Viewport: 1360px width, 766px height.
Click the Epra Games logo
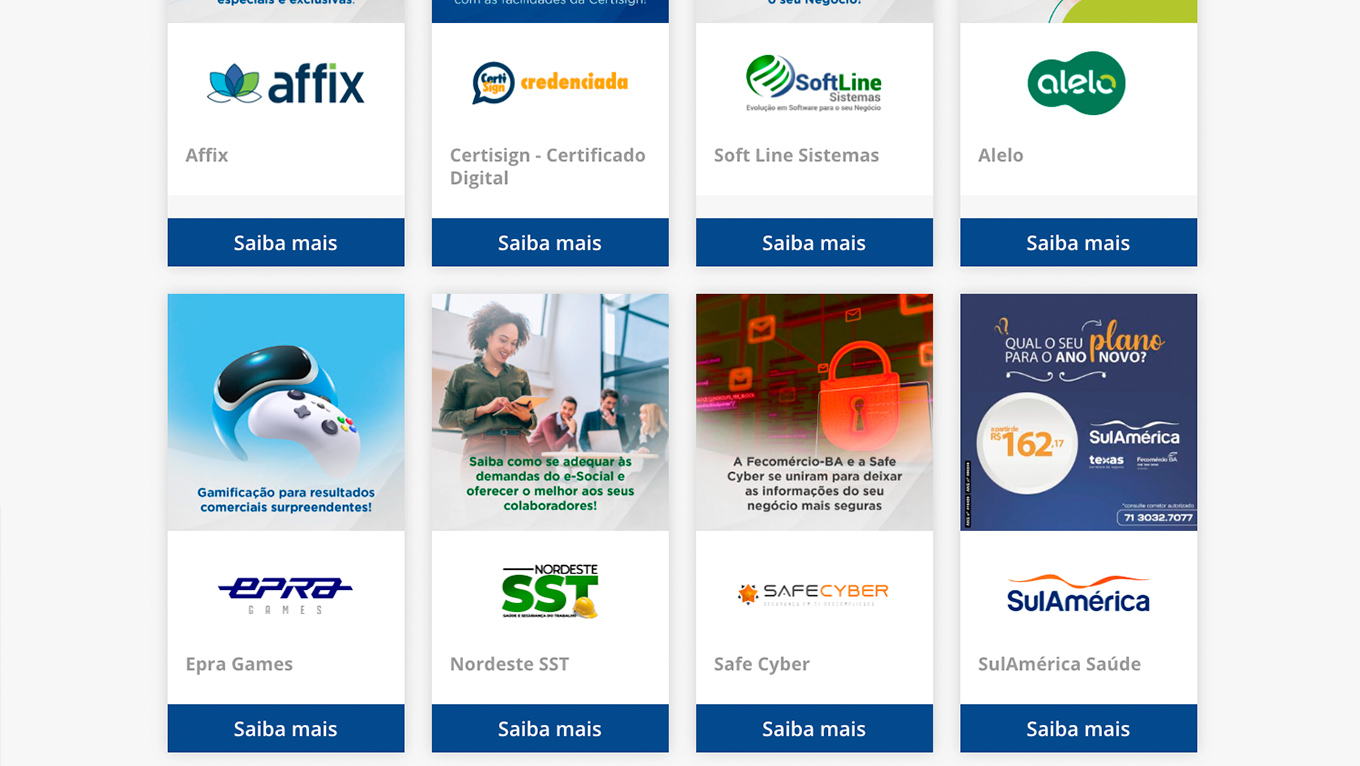tap(286, 593)
